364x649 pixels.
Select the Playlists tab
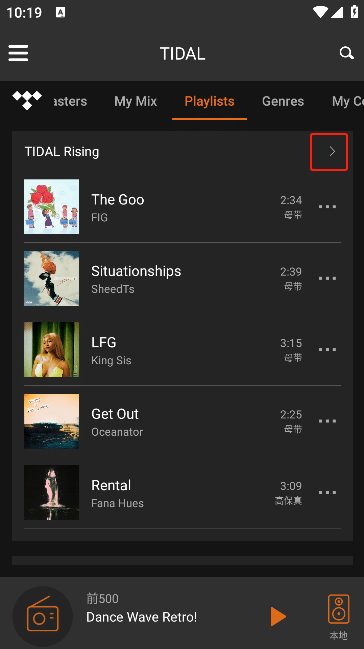[210, 101]
